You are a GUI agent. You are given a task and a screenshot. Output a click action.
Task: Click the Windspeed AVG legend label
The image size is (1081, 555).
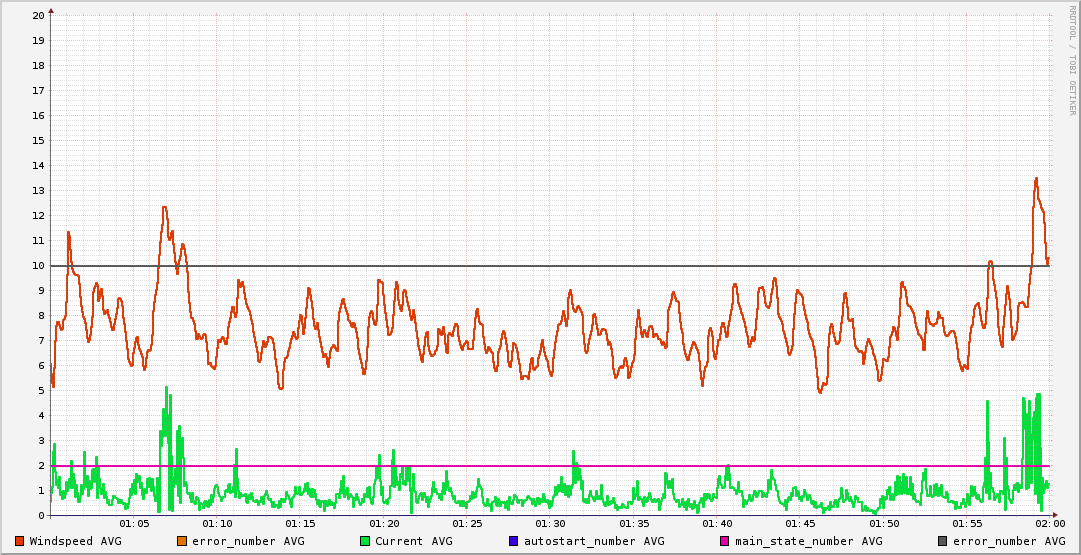75,541
